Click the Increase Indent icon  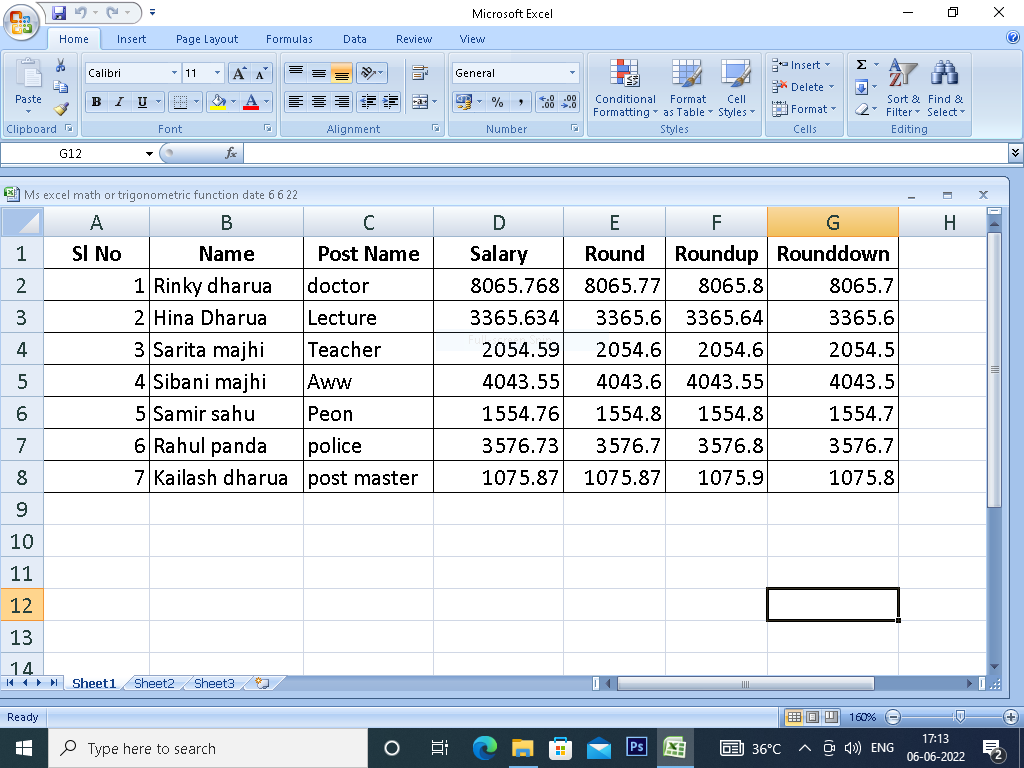point(390,102)
